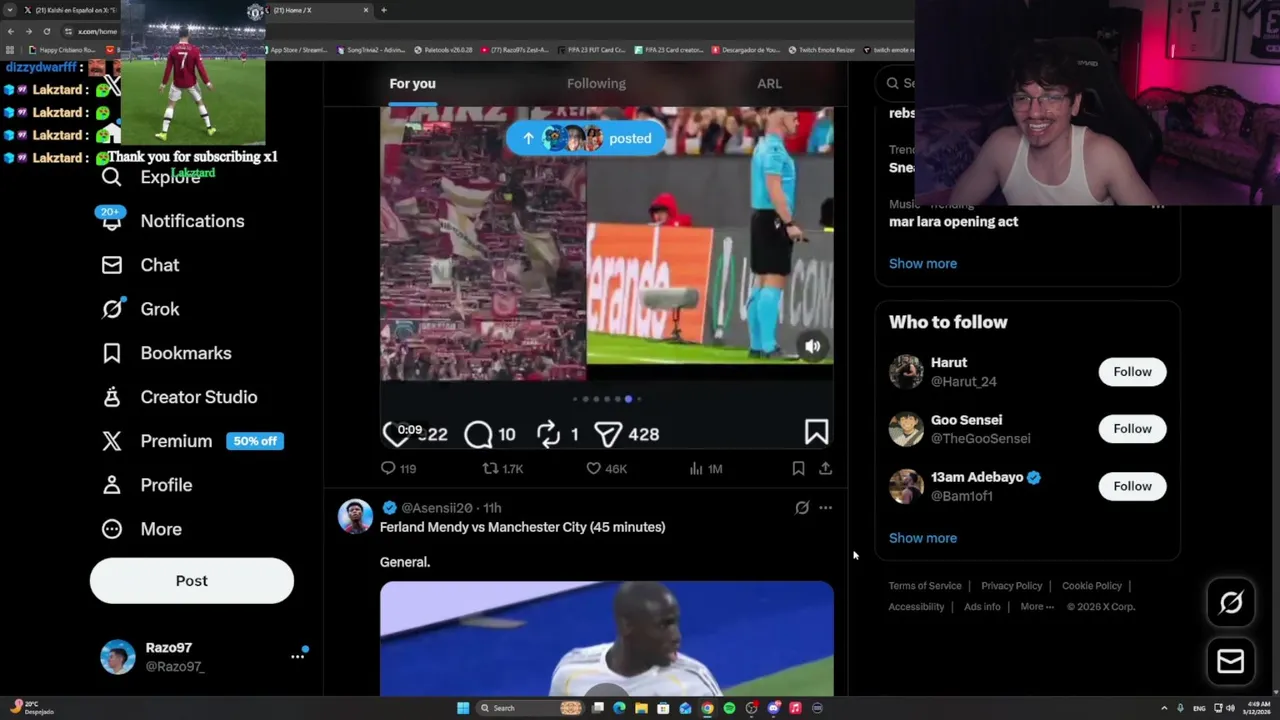Click the blue posted pill to see new posts
This screenshot has width=1280, height=720.
coord(586,138)
